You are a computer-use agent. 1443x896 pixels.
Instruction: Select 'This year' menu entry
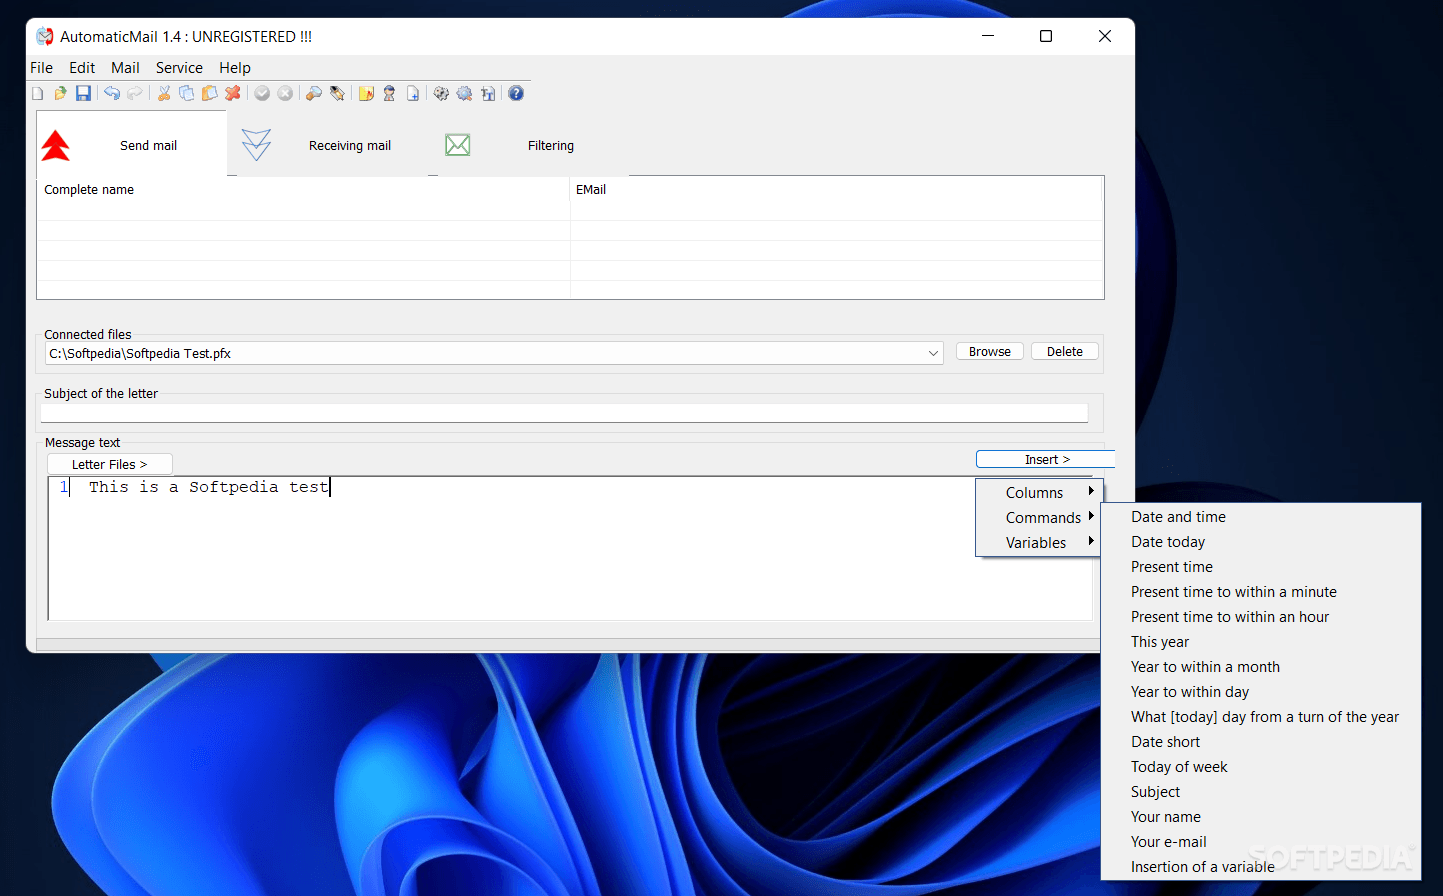[1261, 642]
